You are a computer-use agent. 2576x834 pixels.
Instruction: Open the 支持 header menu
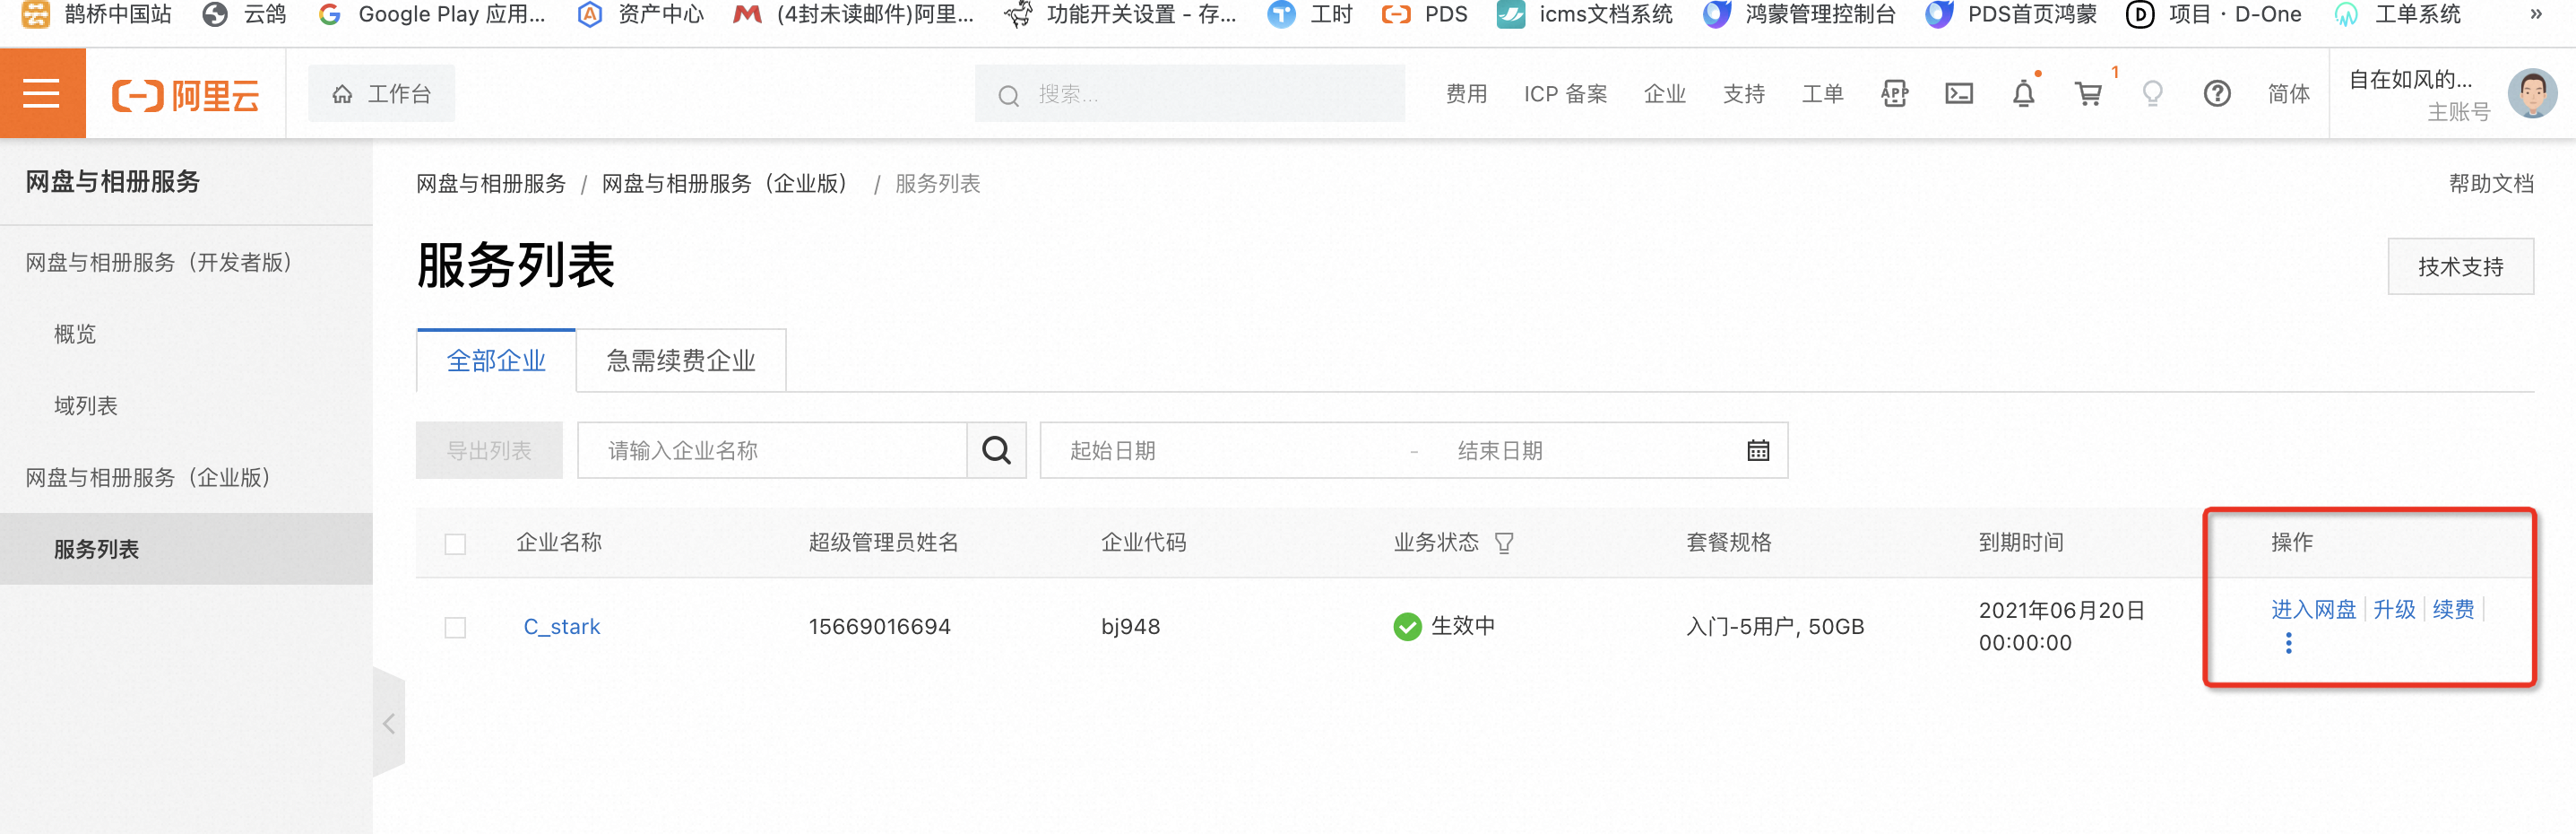pyautogui.click(x=1743, y=94)
